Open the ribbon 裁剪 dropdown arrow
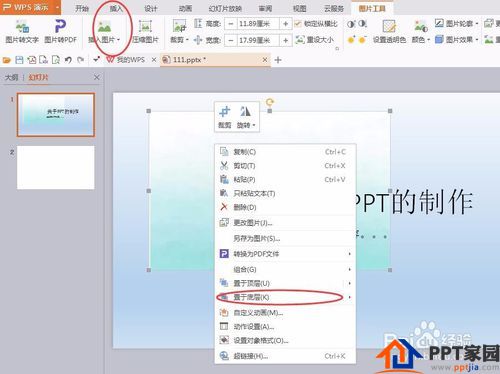The image size is (500, 374). click(x=187, y=40)
